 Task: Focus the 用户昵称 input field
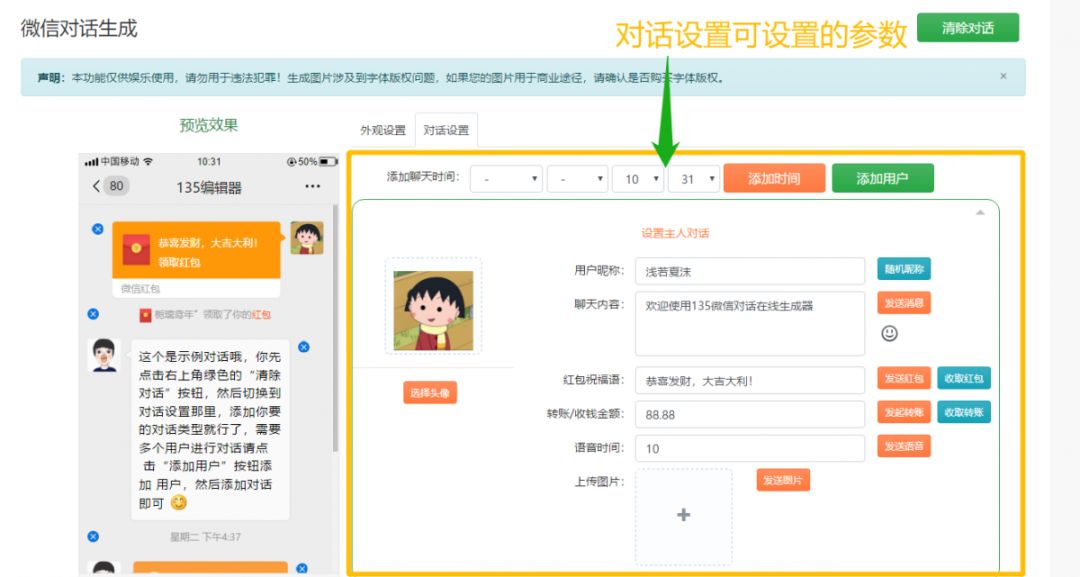749,271
